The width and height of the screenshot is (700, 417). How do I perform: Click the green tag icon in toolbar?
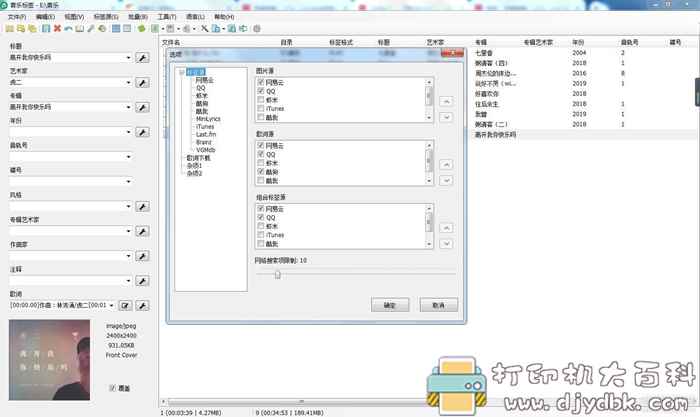pos(142,29)
